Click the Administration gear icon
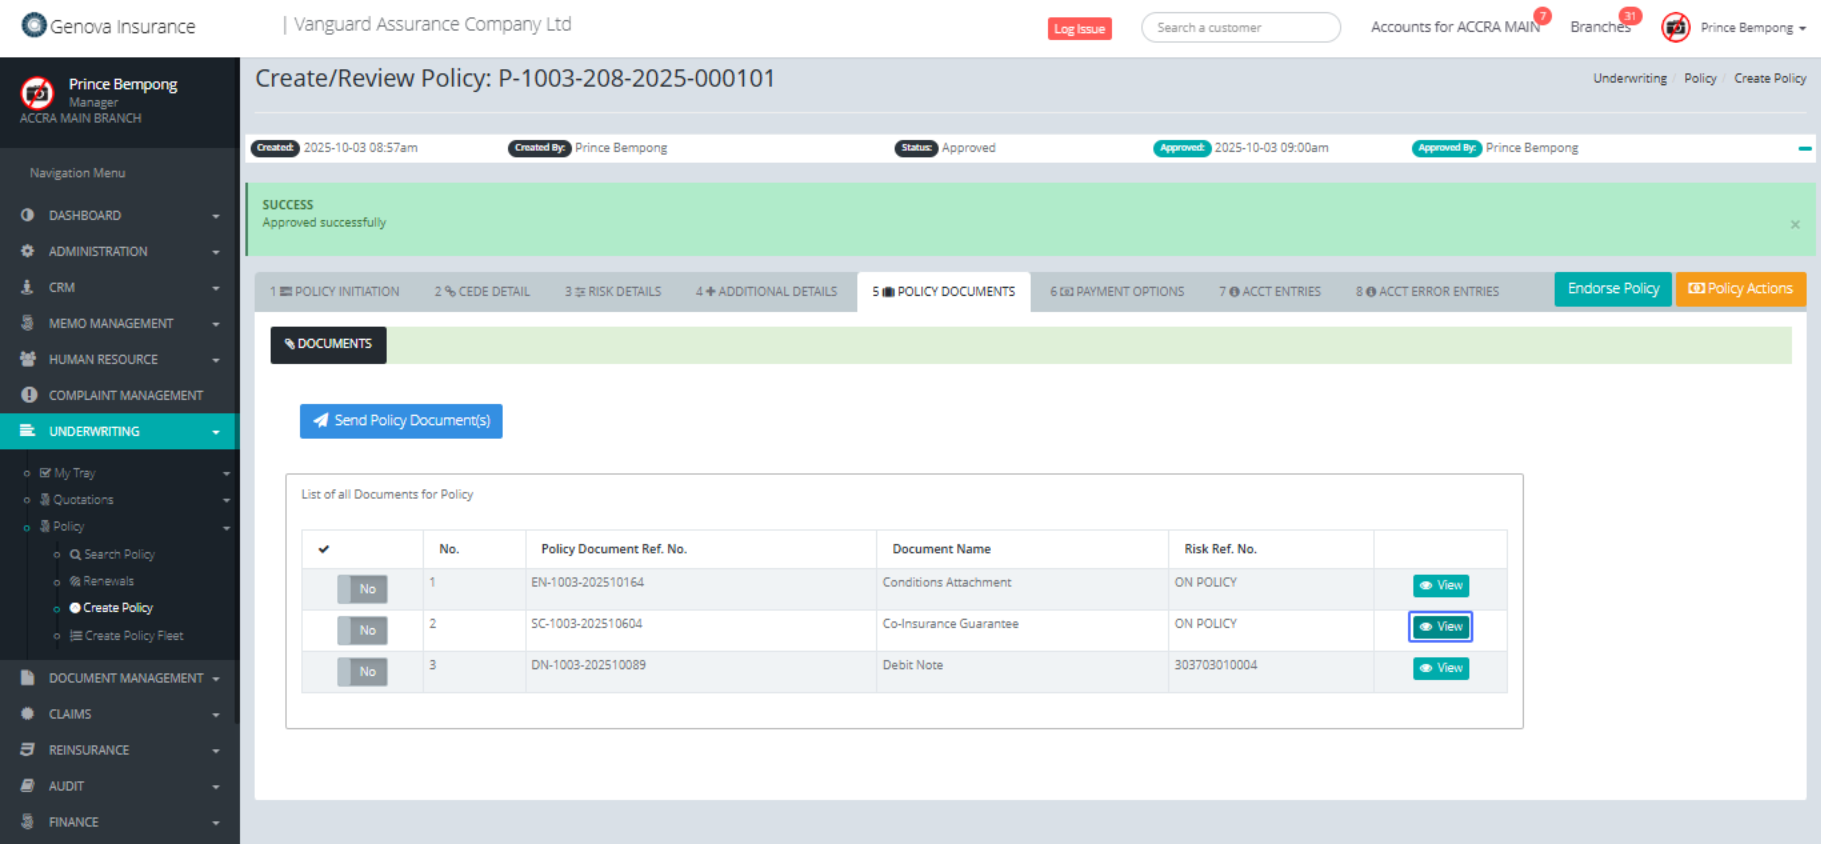Image resolution: width=1821 pixels, height=844 pixels. [28, 251]
